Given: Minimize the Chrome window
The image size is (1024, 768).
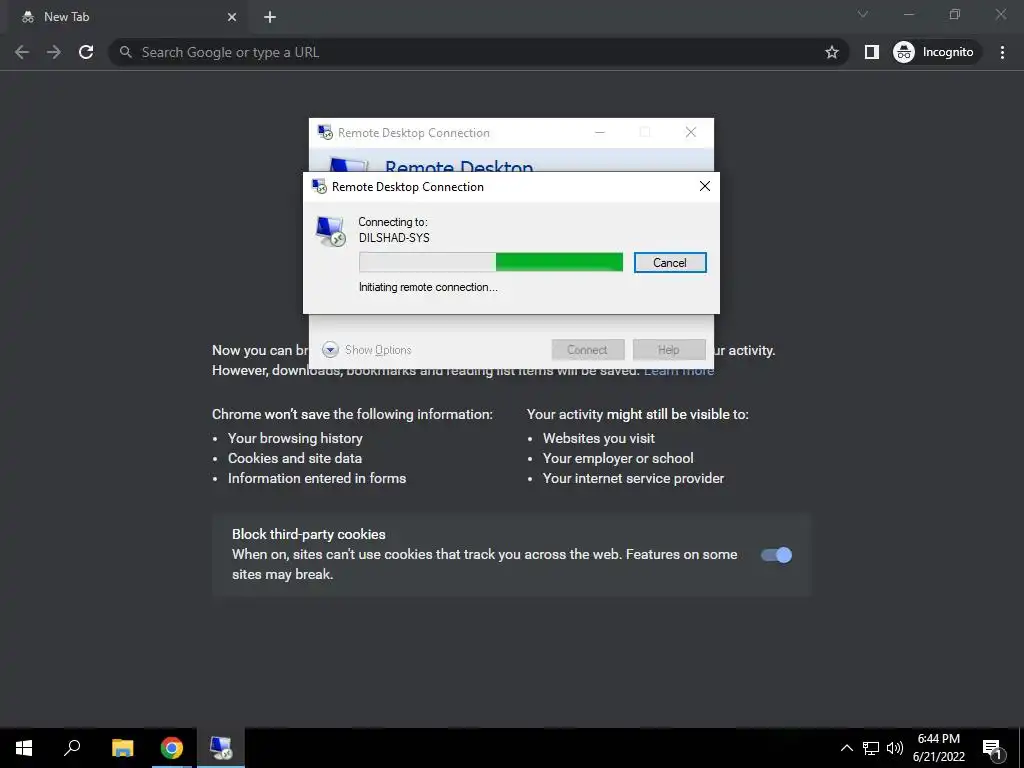Looking at the screenshot, I should tap(908, 14).
